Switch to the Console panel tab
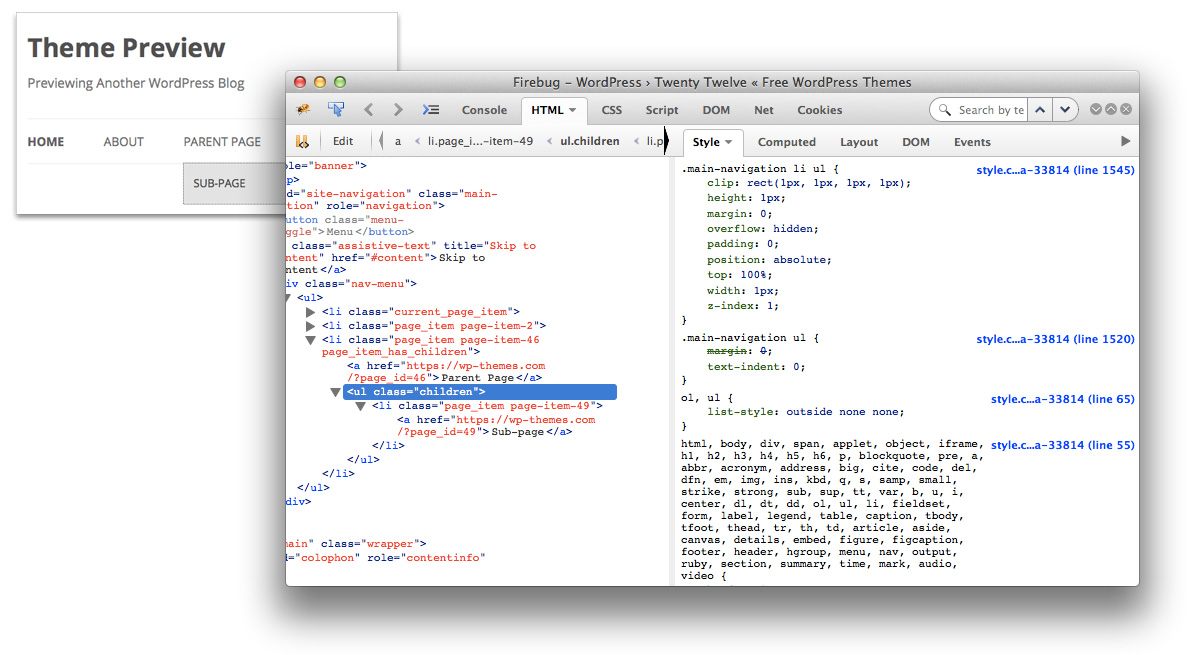The width and height of the screenshot is (1200, 655). coord(484,110)
